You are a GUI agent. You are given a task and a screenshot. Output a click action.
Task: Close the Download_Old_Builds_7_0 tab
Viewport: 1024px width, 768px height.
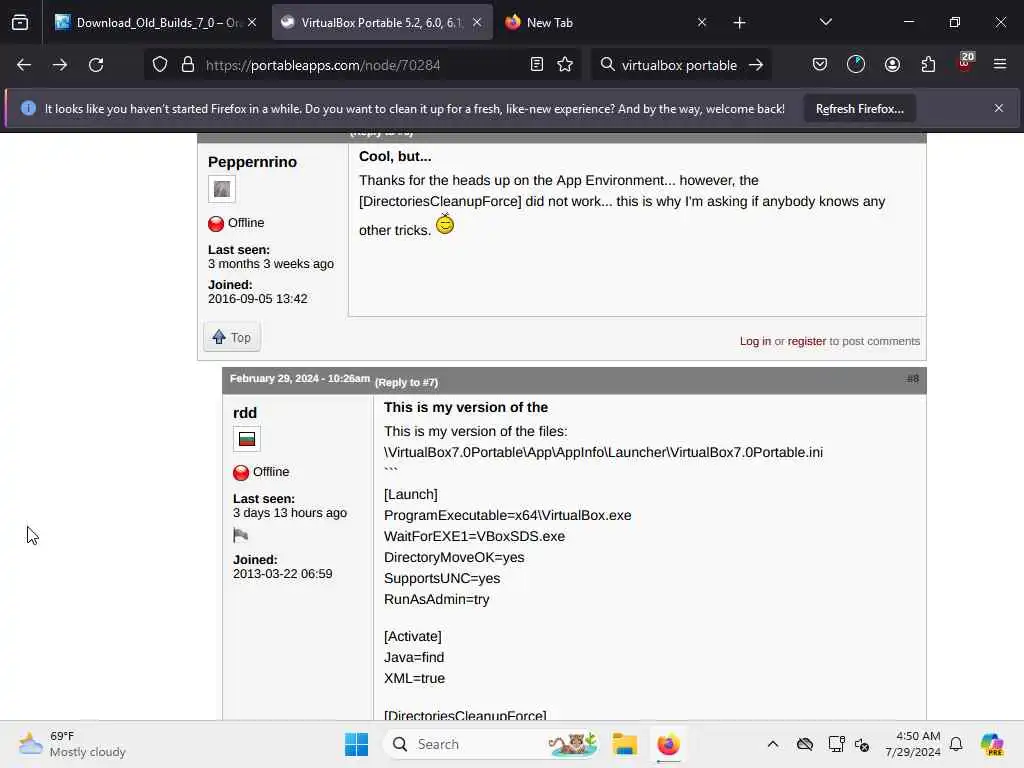pos(252,22)
